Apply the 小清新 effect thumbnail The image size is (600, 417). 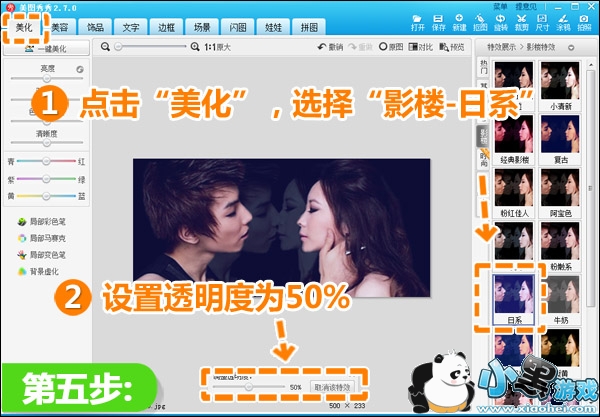pyautogui.click(x=560, y=86)
